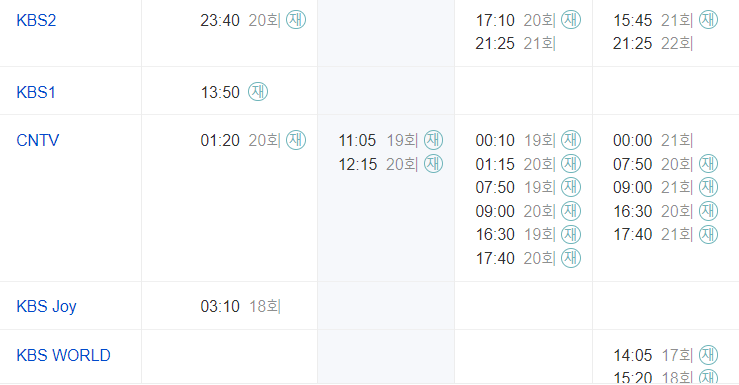Click rerun icon beside KBS WORLD 14:05

pyautogui.click(x=708, y=354)
